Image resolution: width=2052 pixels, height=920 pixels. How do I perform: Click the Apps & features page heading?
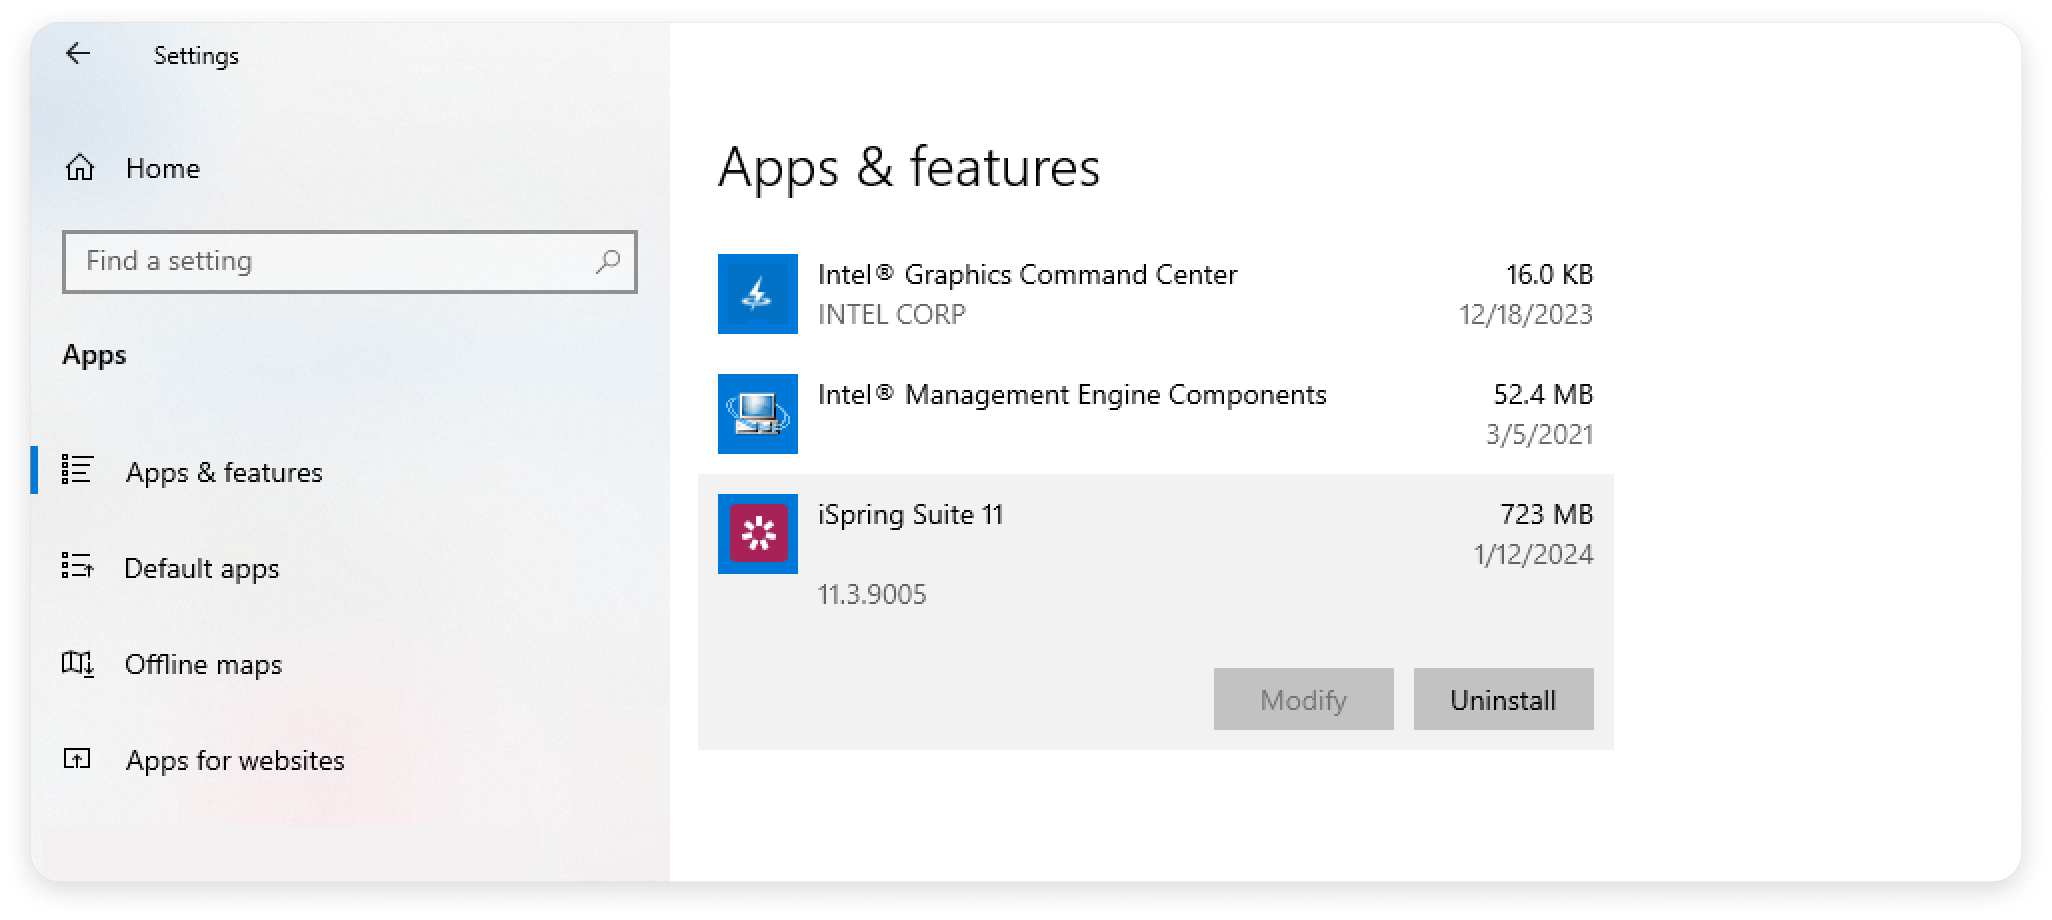(x=909, y=166)
